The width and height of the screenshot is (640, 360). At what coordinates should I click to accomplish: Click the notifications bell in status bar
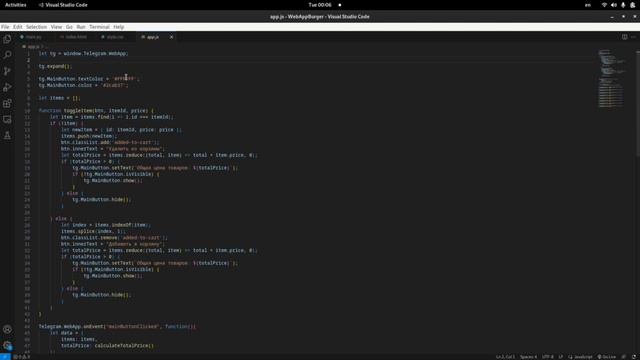pos(634,357)
